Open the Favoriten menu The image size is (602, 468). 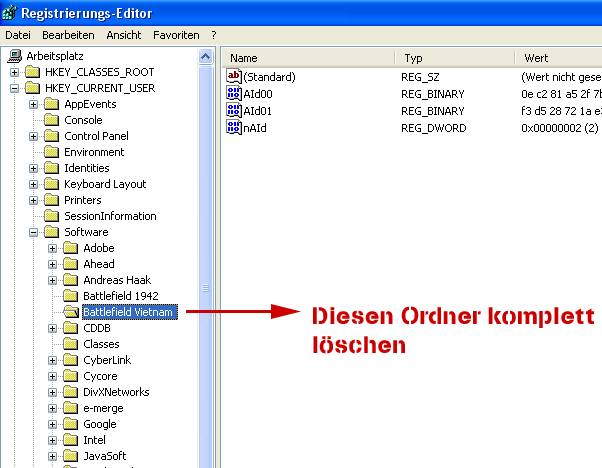point(176,35)
